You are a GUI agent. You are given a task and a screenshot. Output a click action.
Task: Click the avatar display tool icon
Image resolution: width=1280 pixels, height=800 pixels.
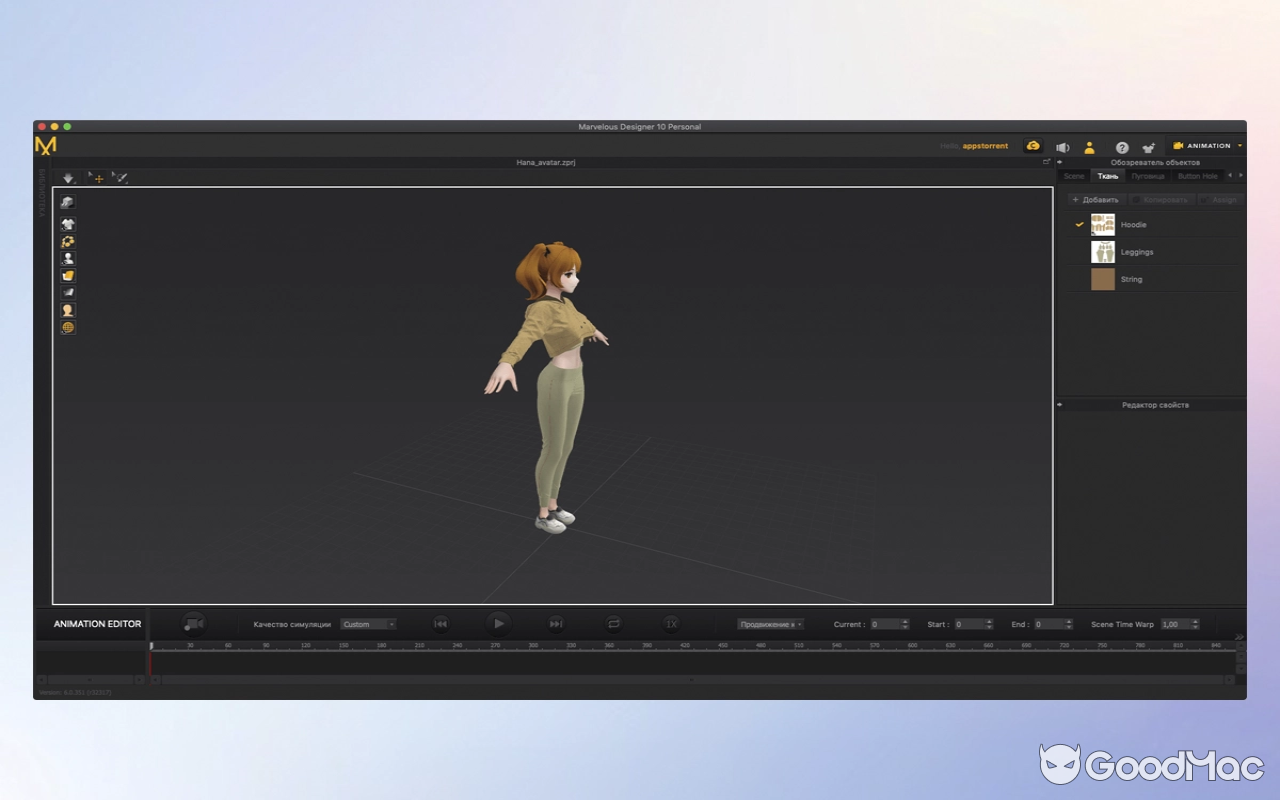[x=67, y=257]
